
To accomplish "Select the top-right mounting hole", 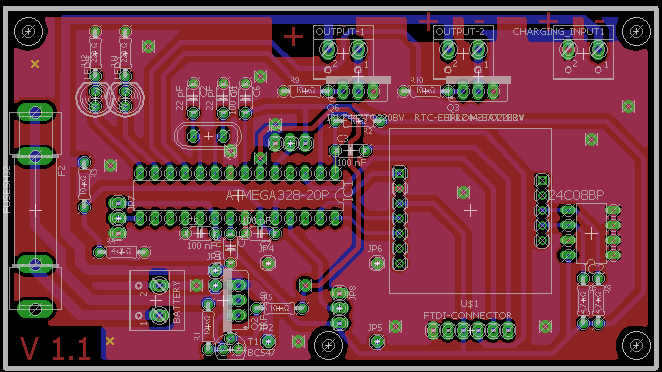I will click(x=636, y=31).
